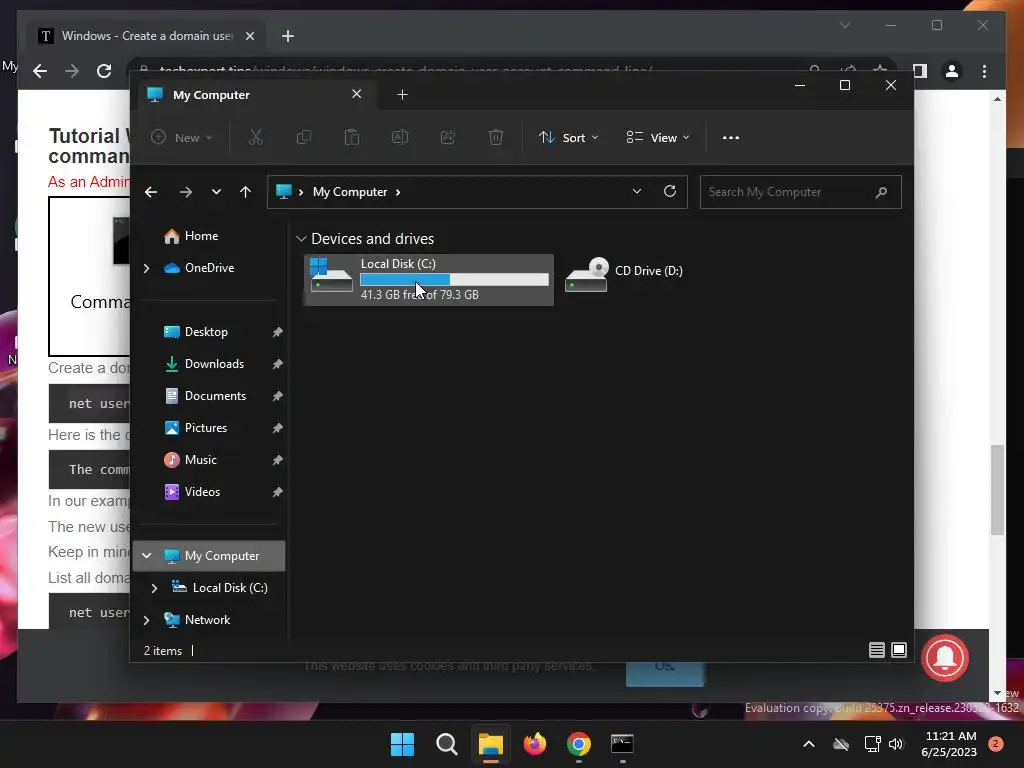Open CD Drive (D:)
Screen dimensions: 1024x768
tap(624, 276)
